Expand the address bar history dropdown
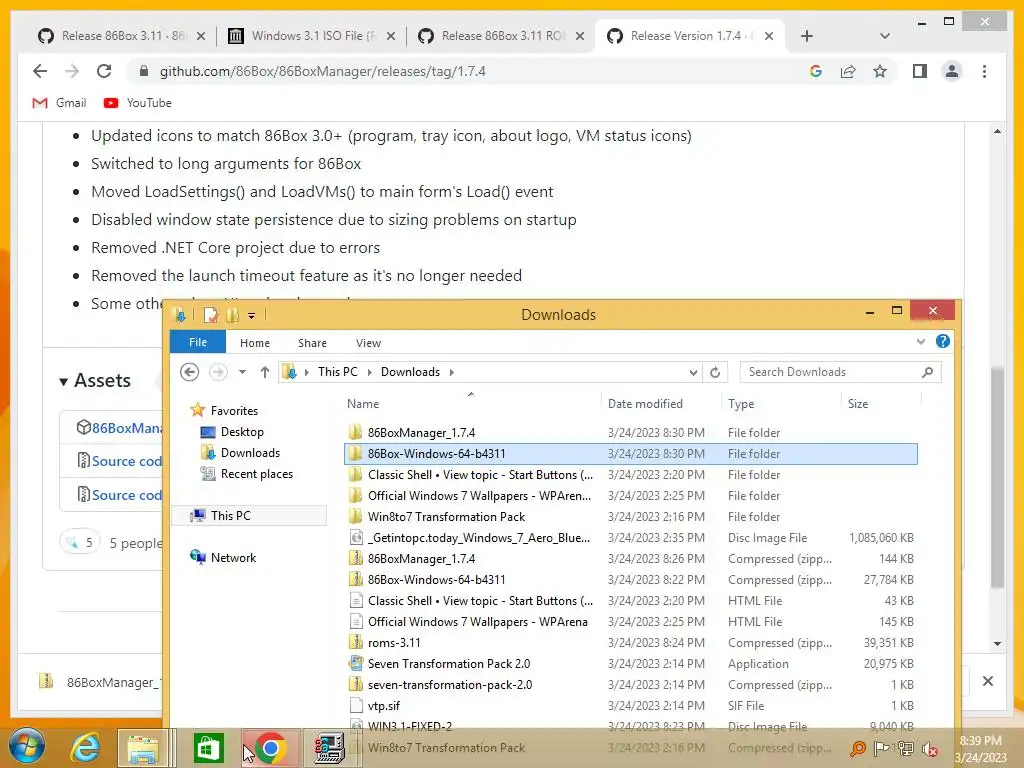1024x768 pixels. pyautogui.click(x=693, y=372)
